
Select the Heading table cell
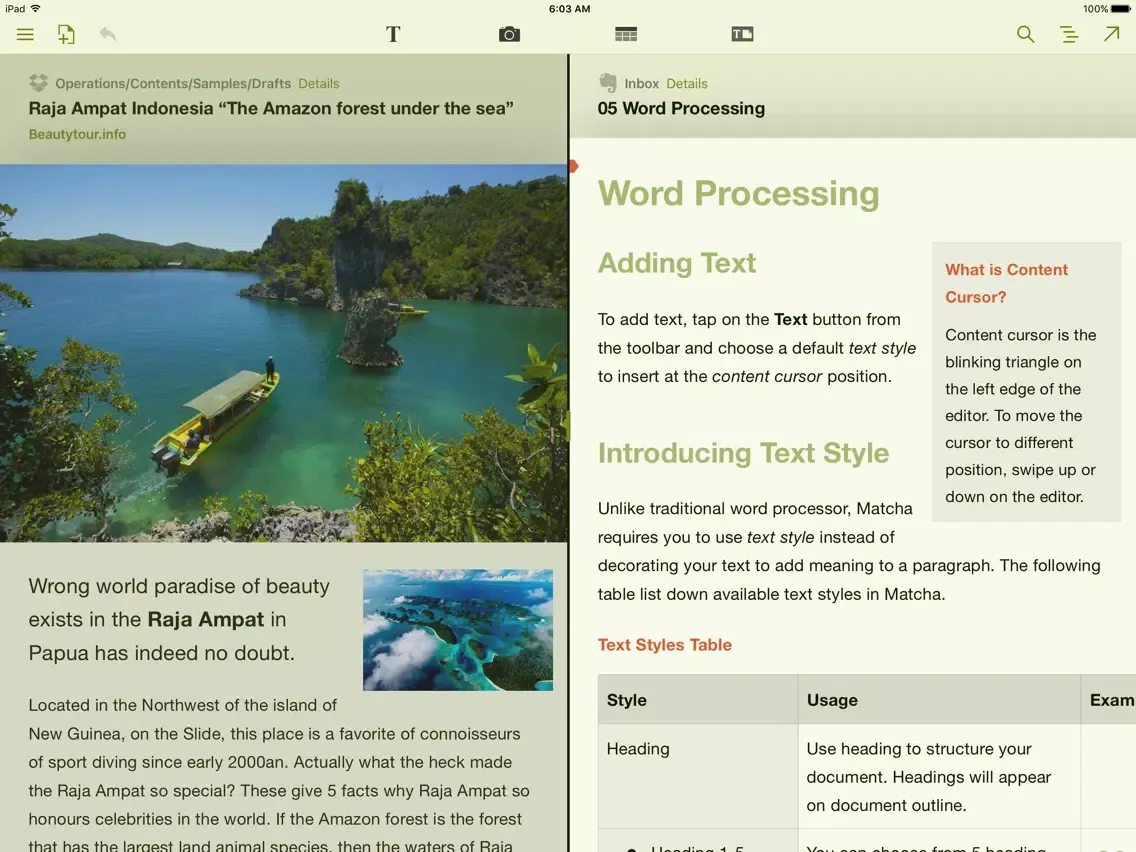click(698, 777)
